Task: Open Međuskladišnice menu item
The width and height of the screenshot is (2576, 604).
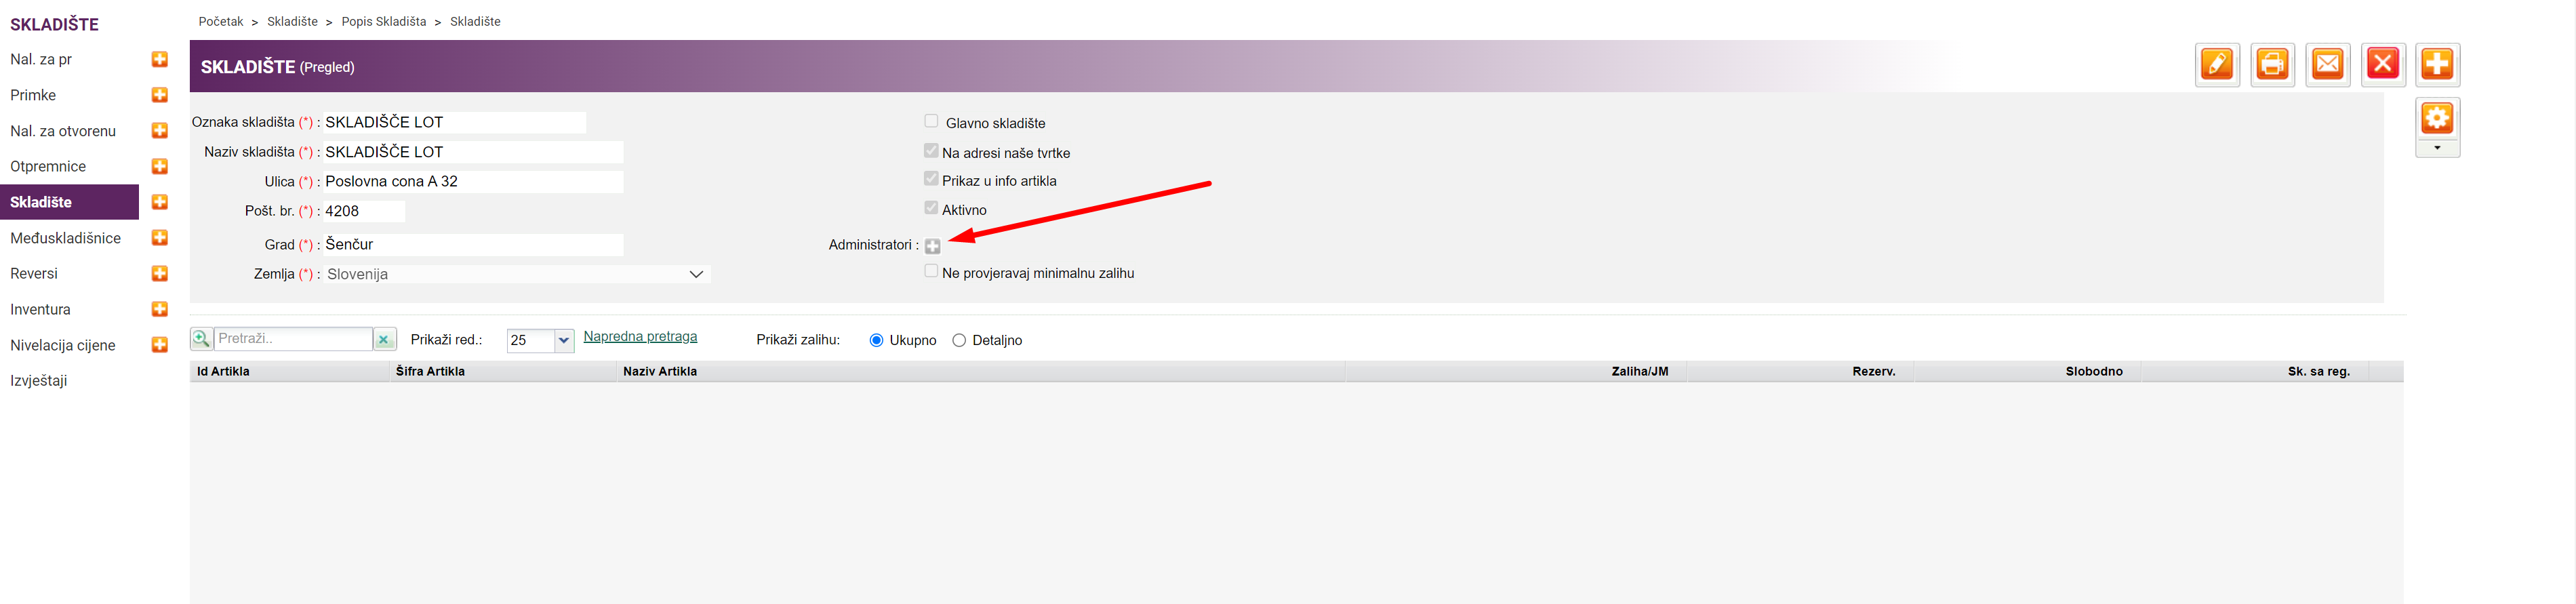Action: (65, 238)
